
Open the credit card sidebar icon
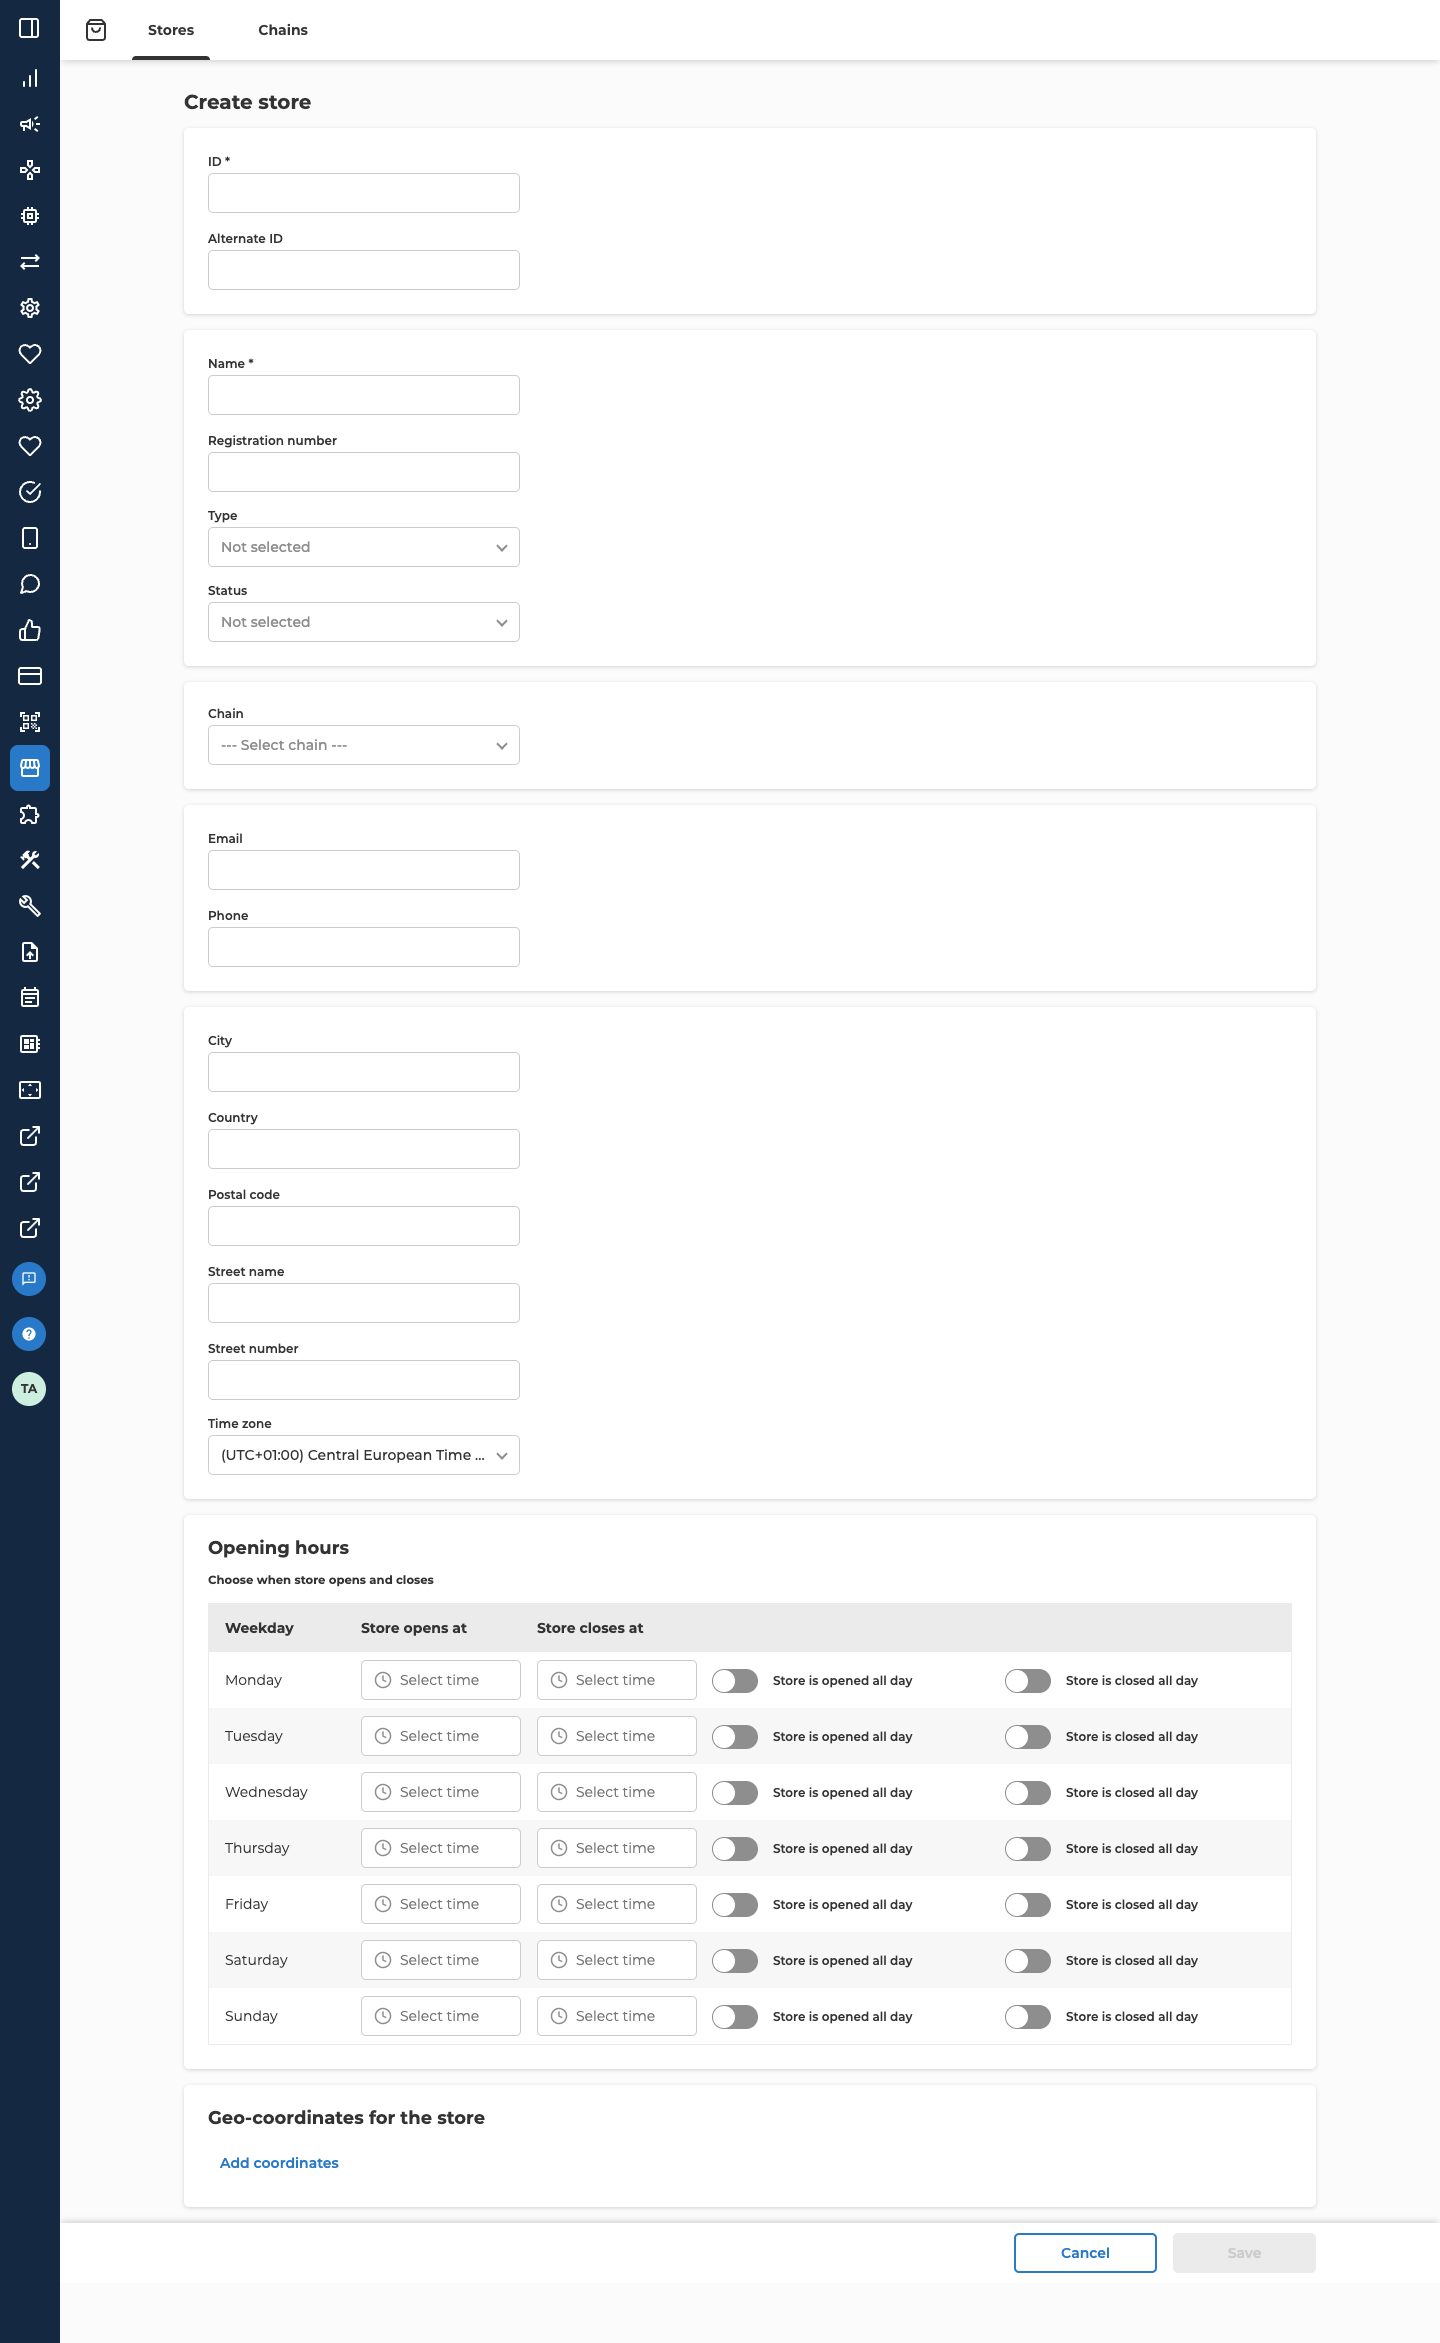click(30, 676)
